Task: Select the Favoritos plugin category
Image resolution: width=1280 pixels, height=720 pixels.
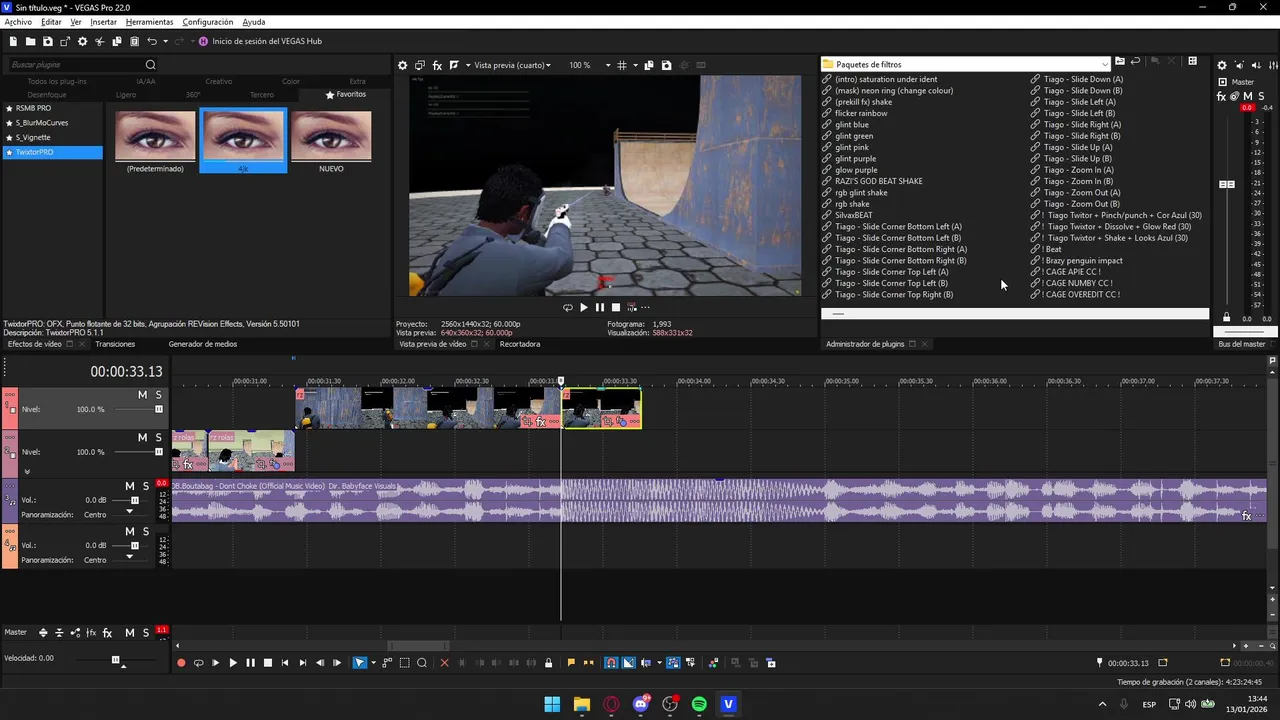Action: point(346,94)
